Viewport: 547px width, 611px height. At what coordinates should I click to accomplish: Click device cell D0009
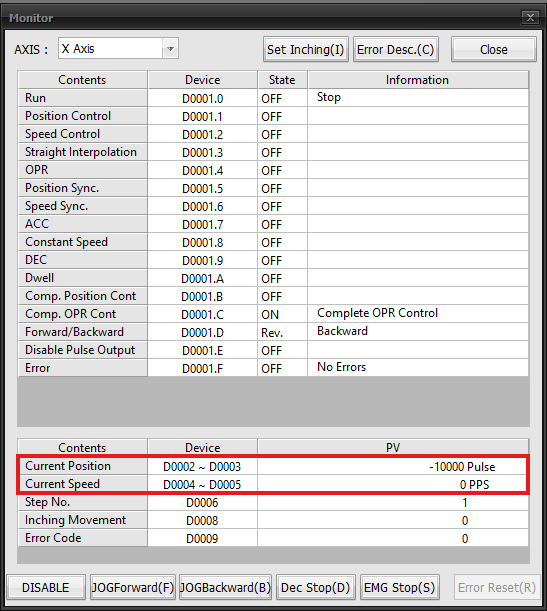pyautogui.click(x=202, y=538)
